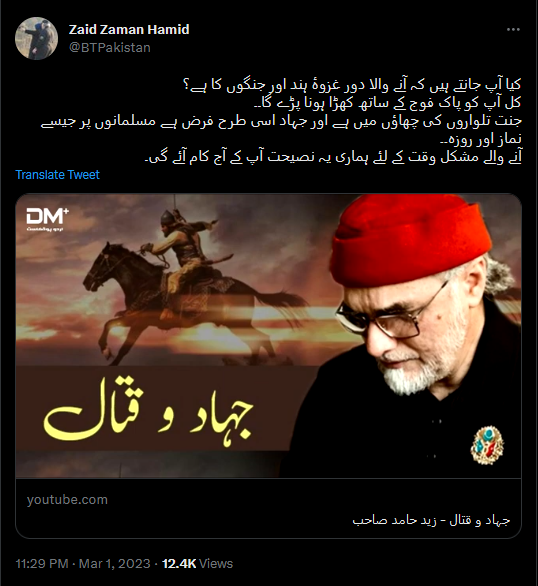538x586 pixels.
Task: Select the Translate Tweet link
Action: coord(58,175)
